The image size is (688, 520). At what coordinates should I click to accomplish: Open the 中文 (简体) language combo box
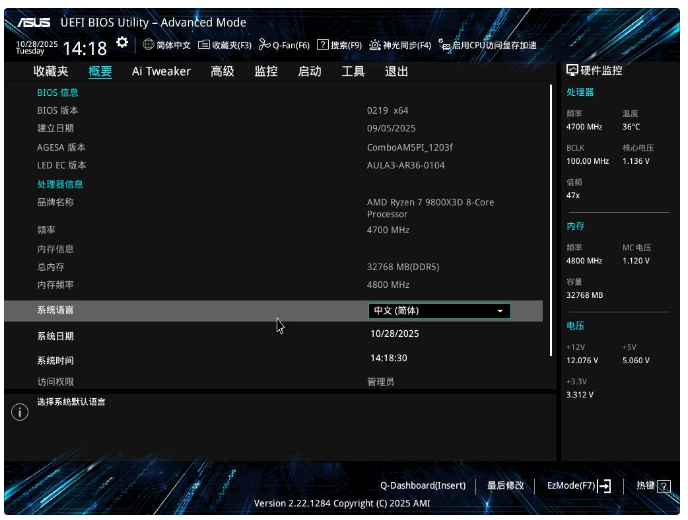pos(439,311)
